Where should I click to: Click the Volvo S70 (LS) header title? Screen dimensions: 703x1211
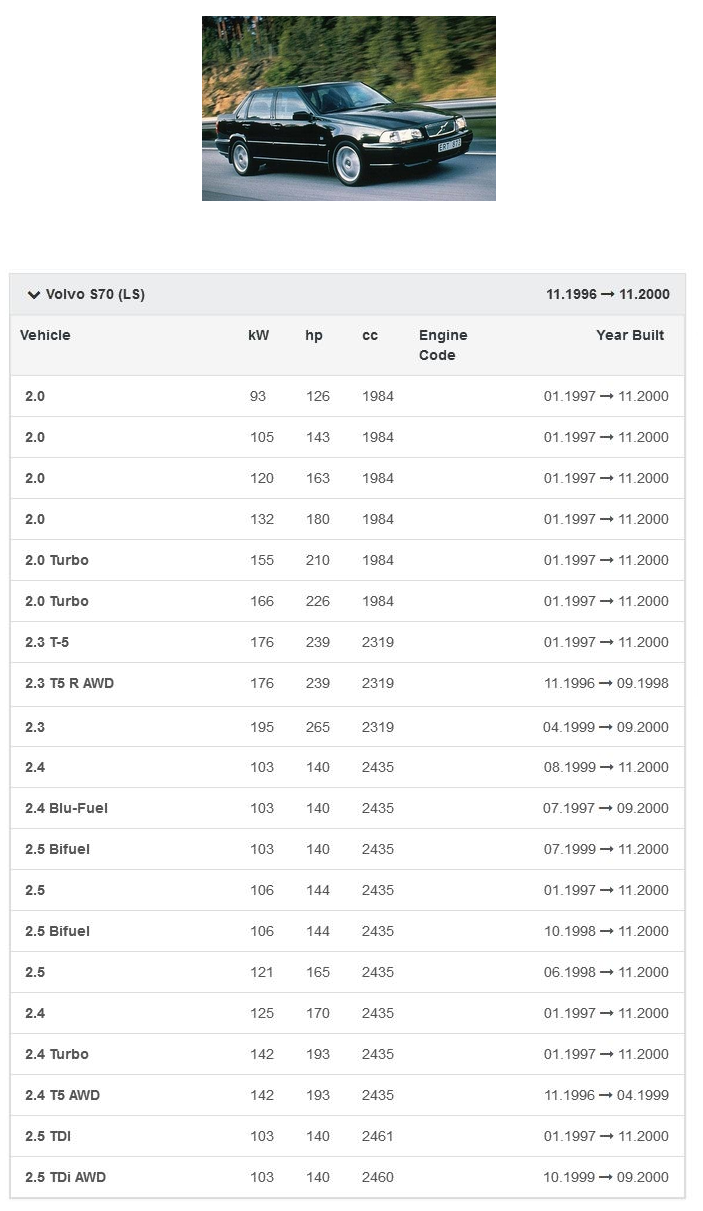[95, 295]
